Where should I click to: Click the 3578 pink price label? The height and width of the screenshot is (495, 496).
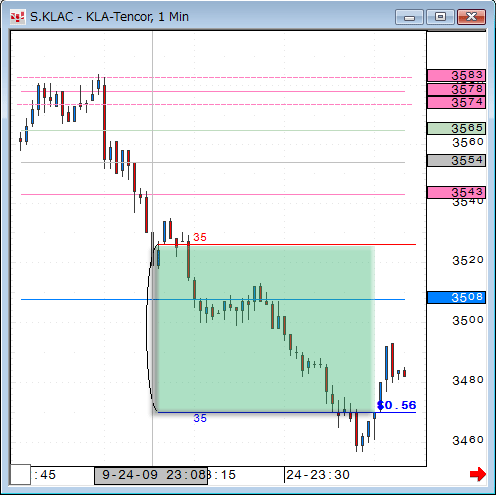click(x=456, y=89)
